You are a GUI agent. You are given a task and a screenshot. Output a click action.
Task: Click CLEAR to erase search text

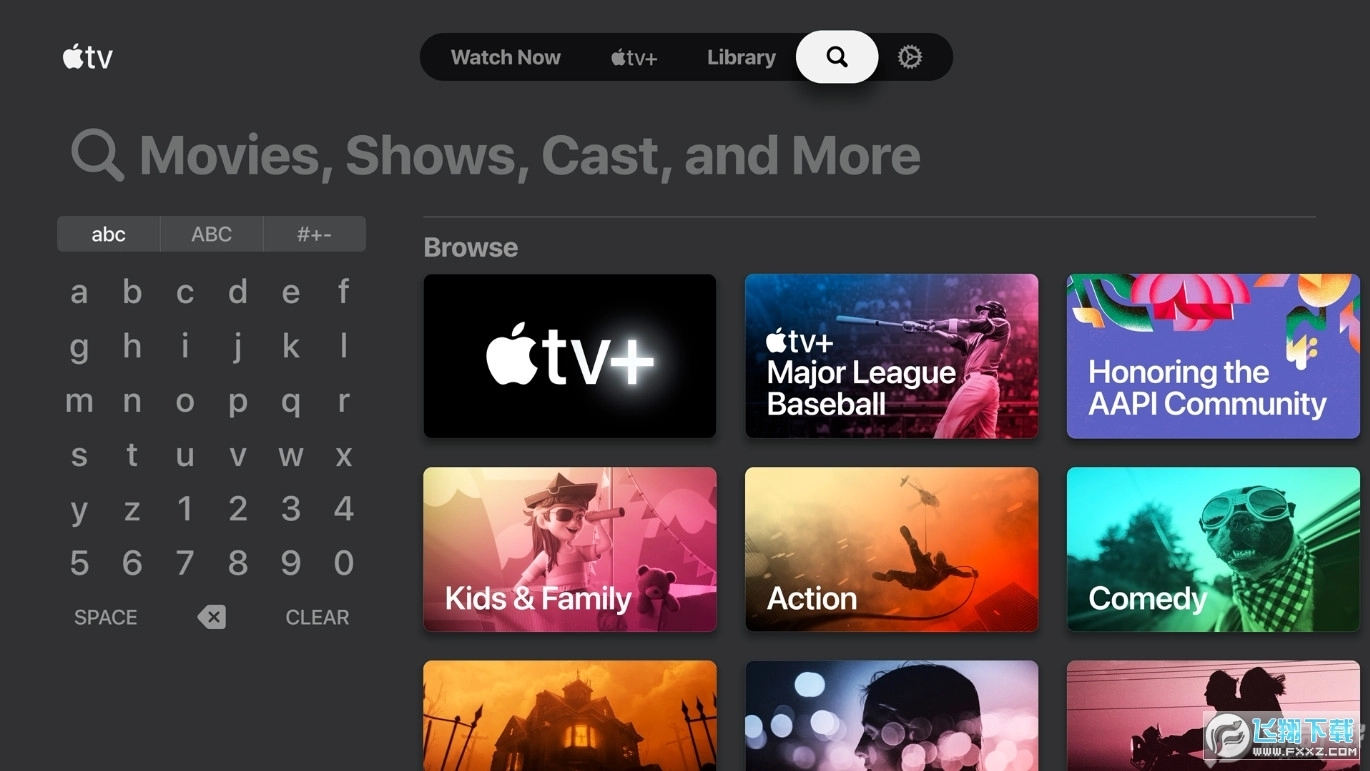tap(317, 617)
